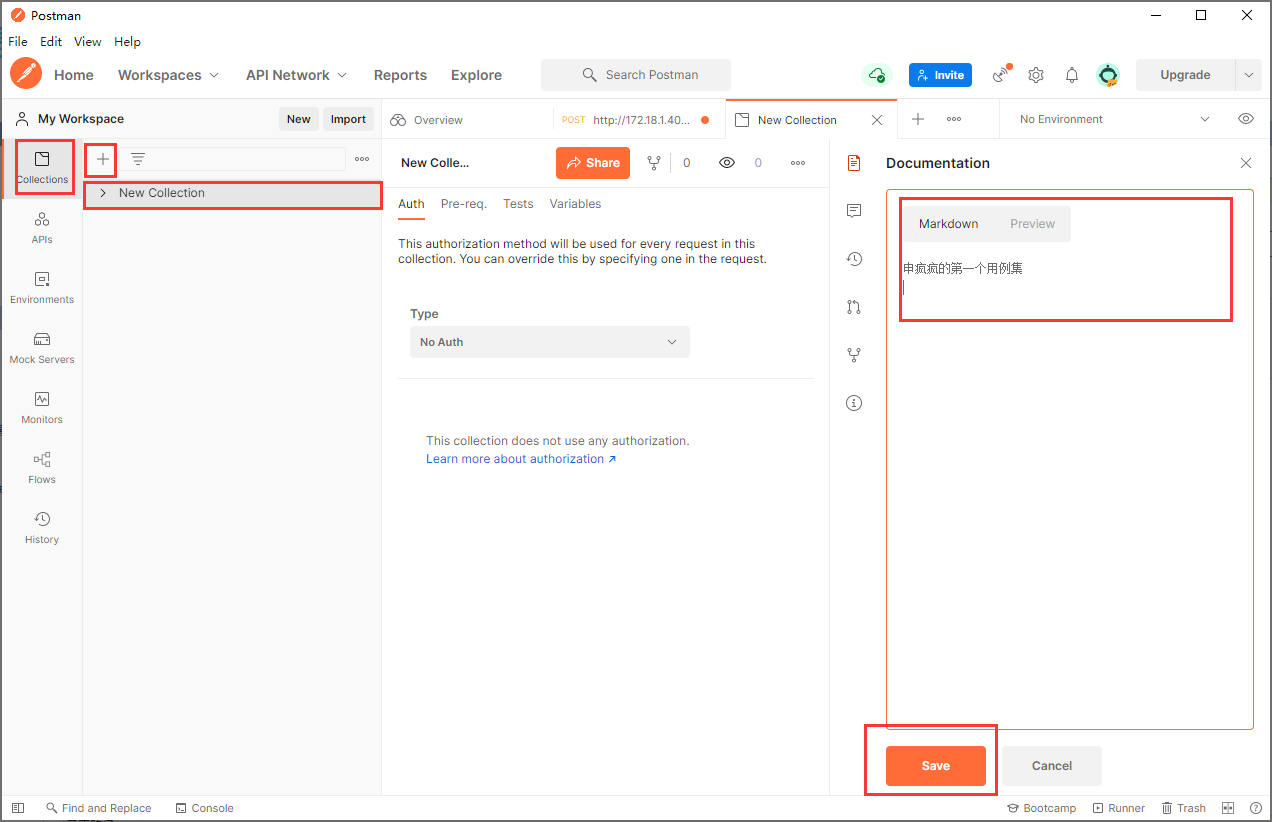Click the New button in My Workspace
This screenshot has height=822, width=1272.
pyautogui.click(x=299, y=119)
